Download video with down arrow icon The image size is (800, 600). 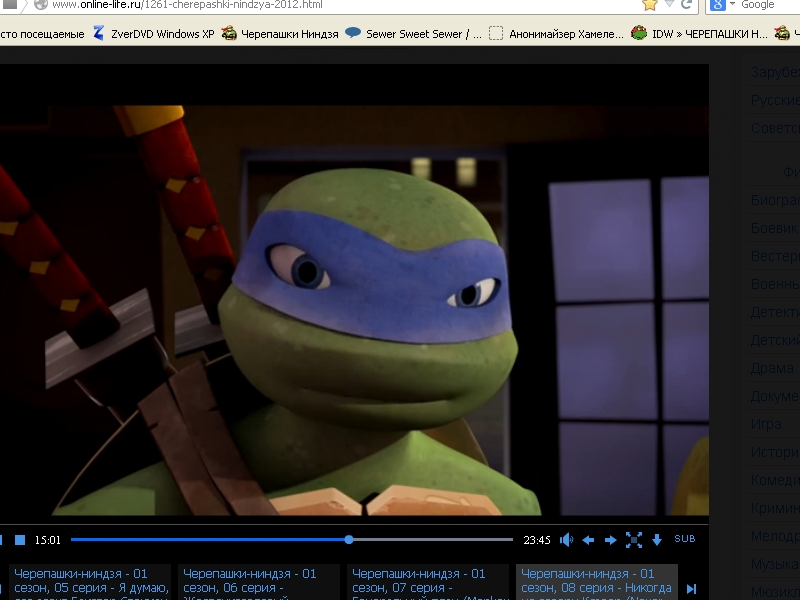[657, 540]
